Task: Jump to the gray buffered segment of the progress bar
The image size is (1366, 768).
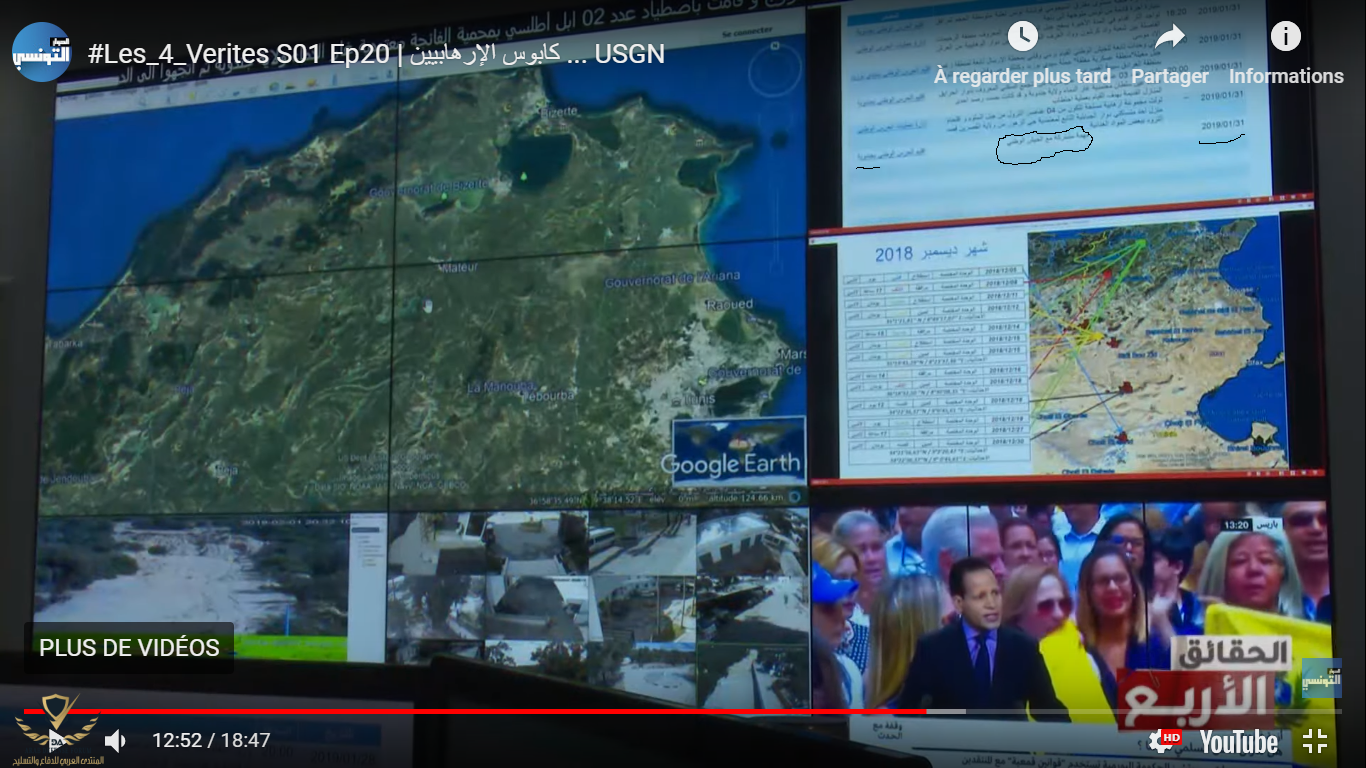Action: click(x=945, y=711)
